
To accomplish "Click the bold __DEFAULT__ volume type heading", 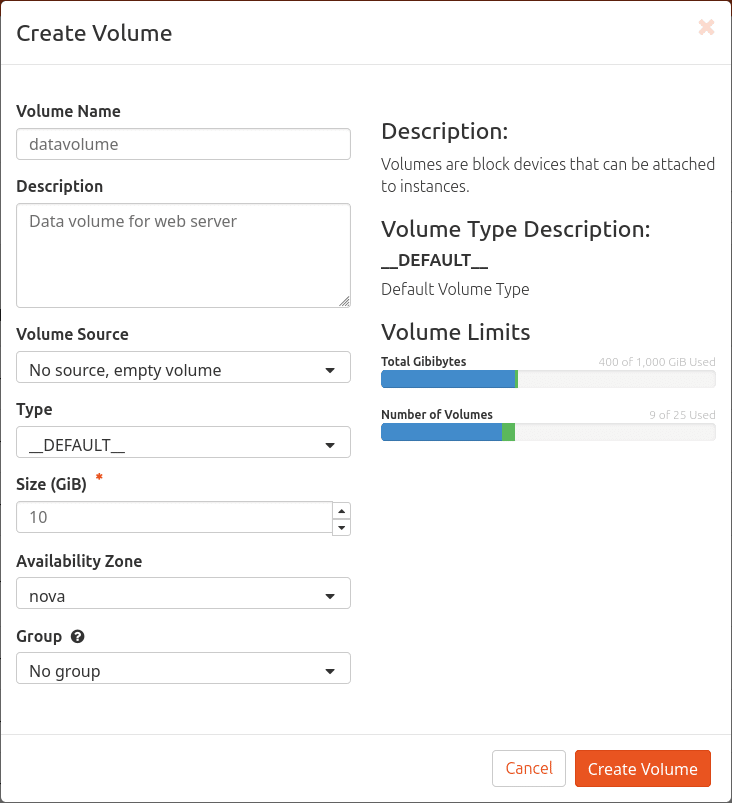I will (x=435, y=260).
